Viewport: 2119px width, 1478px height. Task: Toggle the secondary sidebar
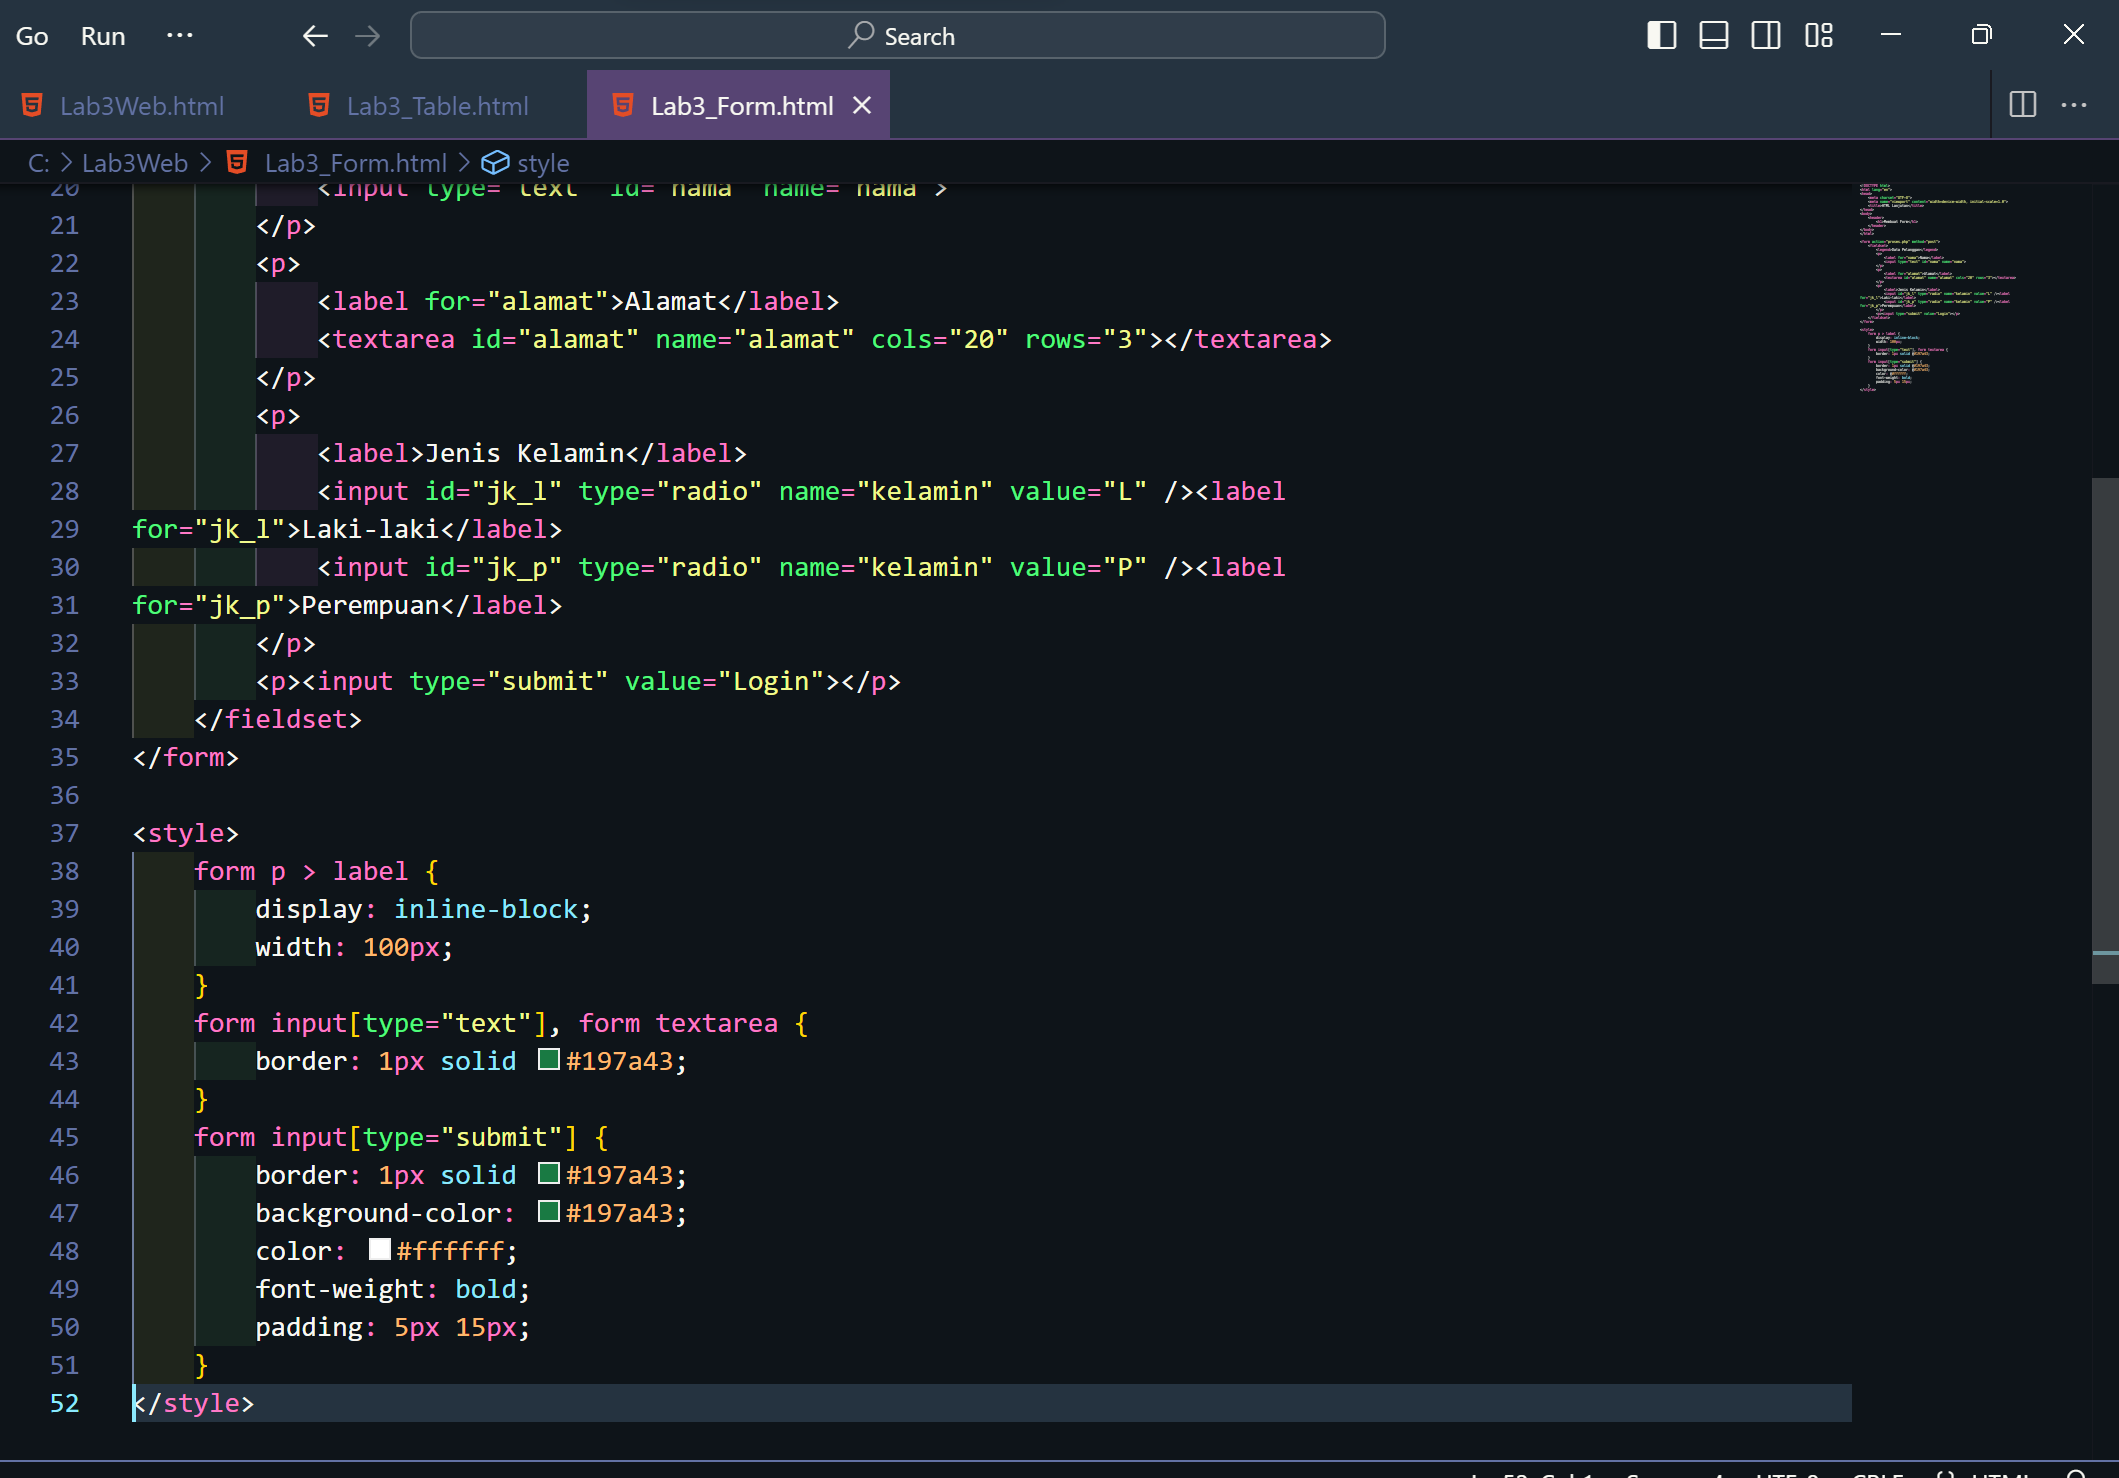pyautogui.click(x=1766, y=35)
